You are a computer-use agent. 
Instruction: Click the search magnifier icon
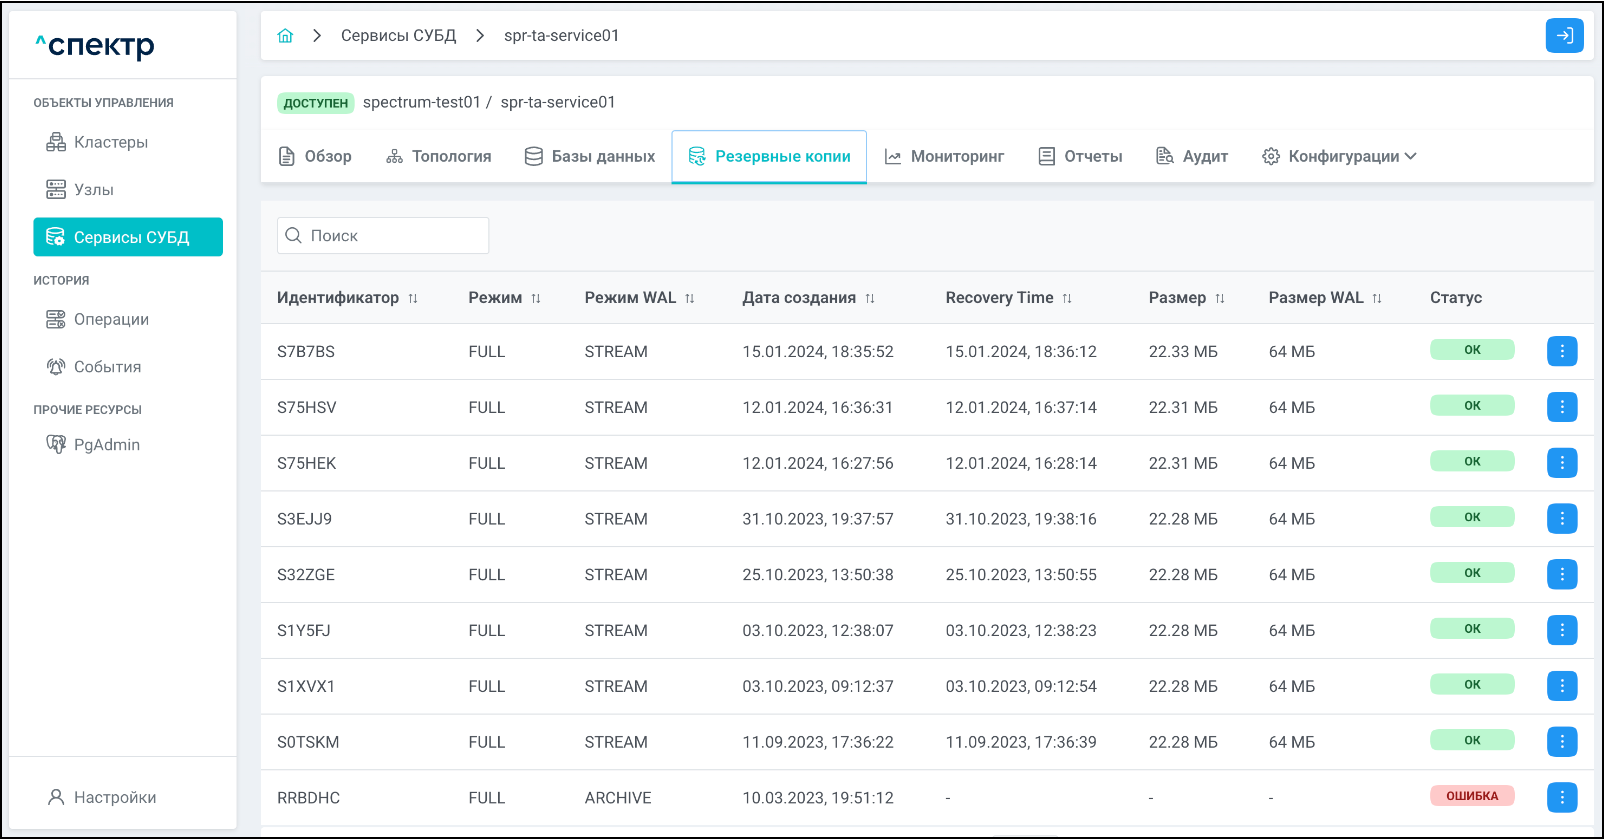click(x=294, y=236)
